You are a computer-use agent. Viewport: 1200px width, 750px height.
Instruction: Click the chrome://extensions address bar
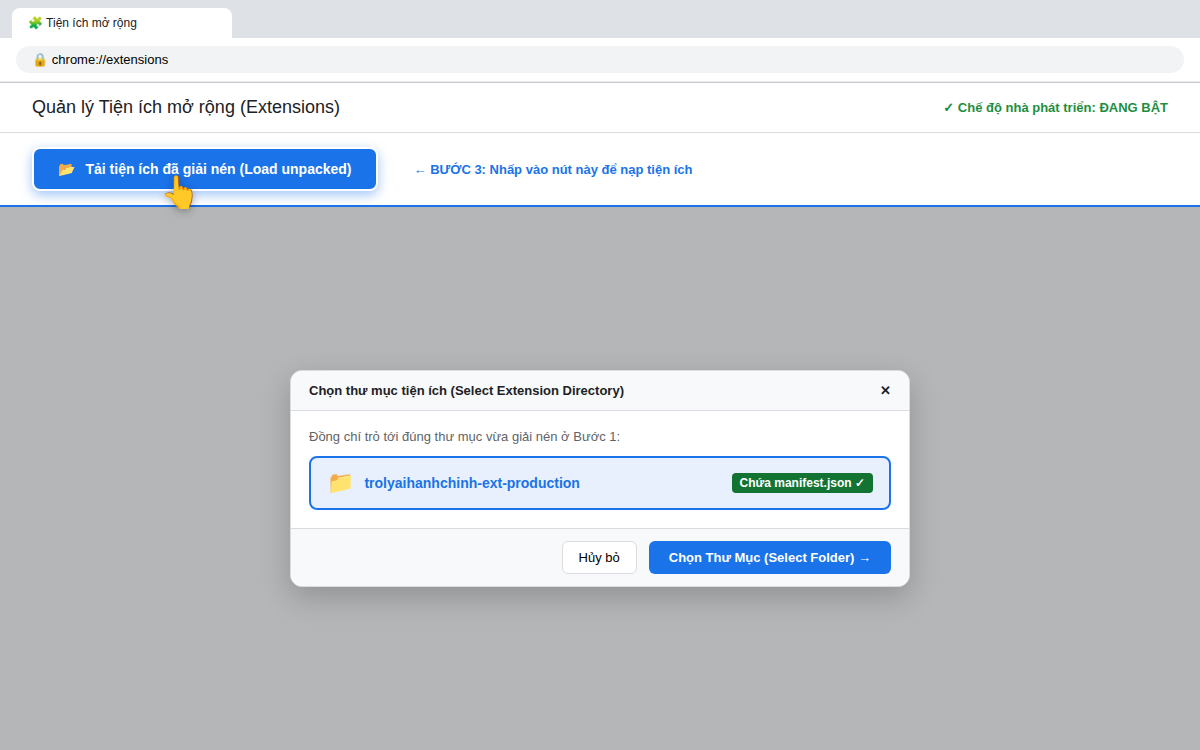[600, 59]
